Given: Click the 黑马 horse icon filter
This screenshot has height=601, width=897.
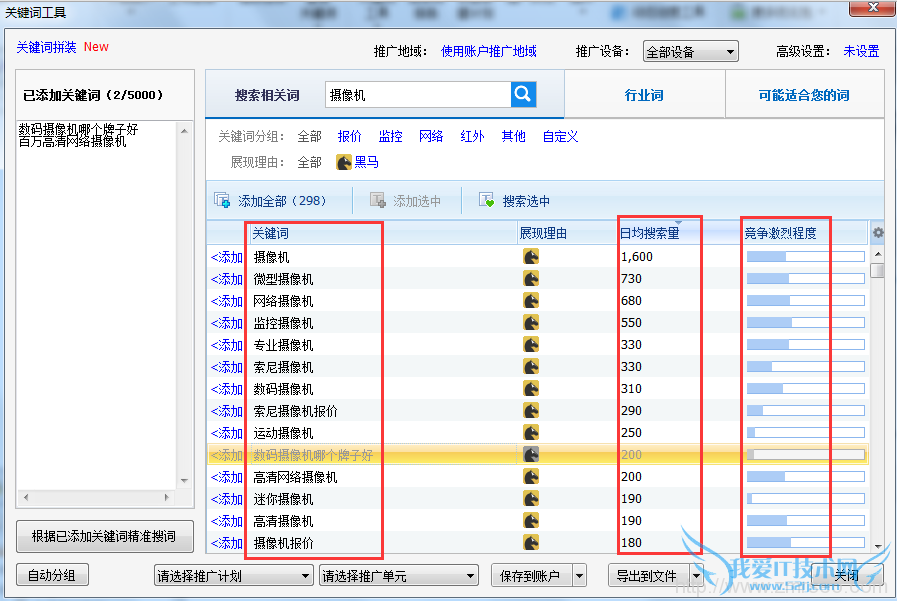Looking at the screenshot, I should pyautogui.click(x=344, y=162).
